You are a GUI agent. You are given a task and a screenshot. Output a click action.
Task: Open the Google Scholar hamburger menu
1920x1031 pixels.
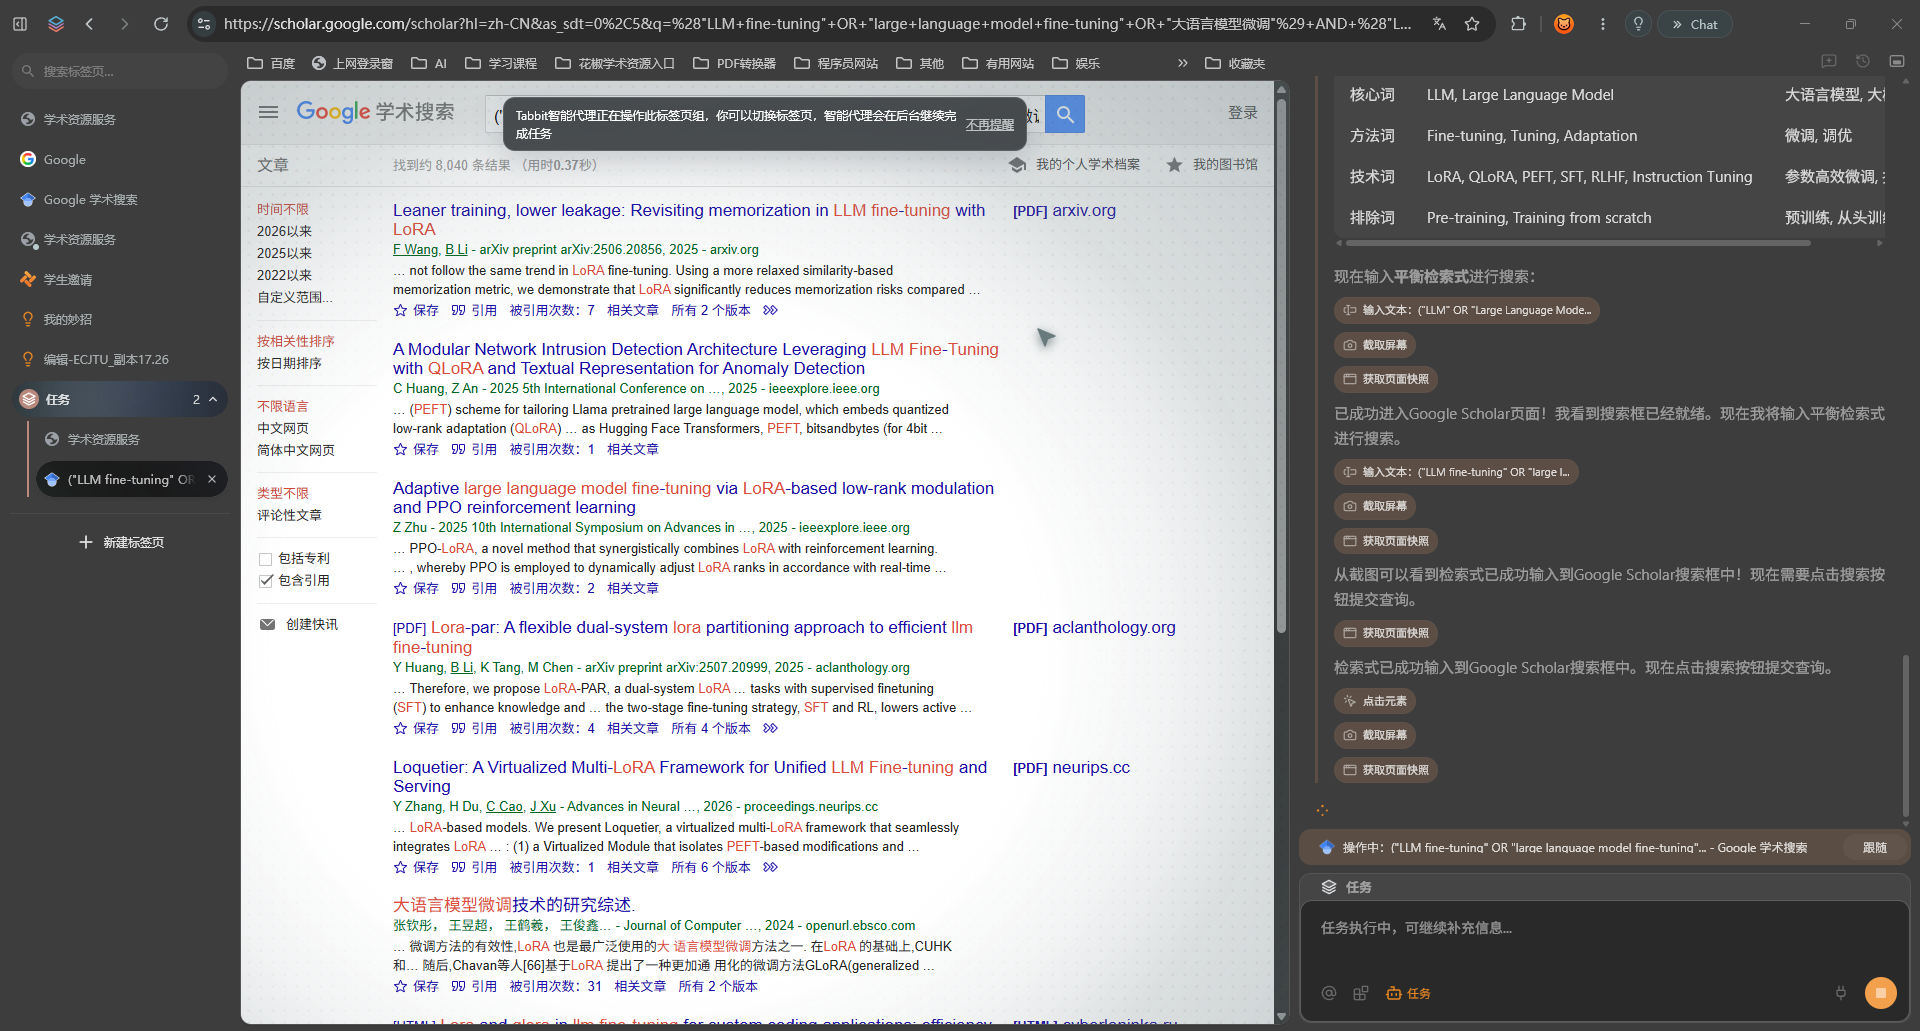pyautogui.click(x=268, y=112)
